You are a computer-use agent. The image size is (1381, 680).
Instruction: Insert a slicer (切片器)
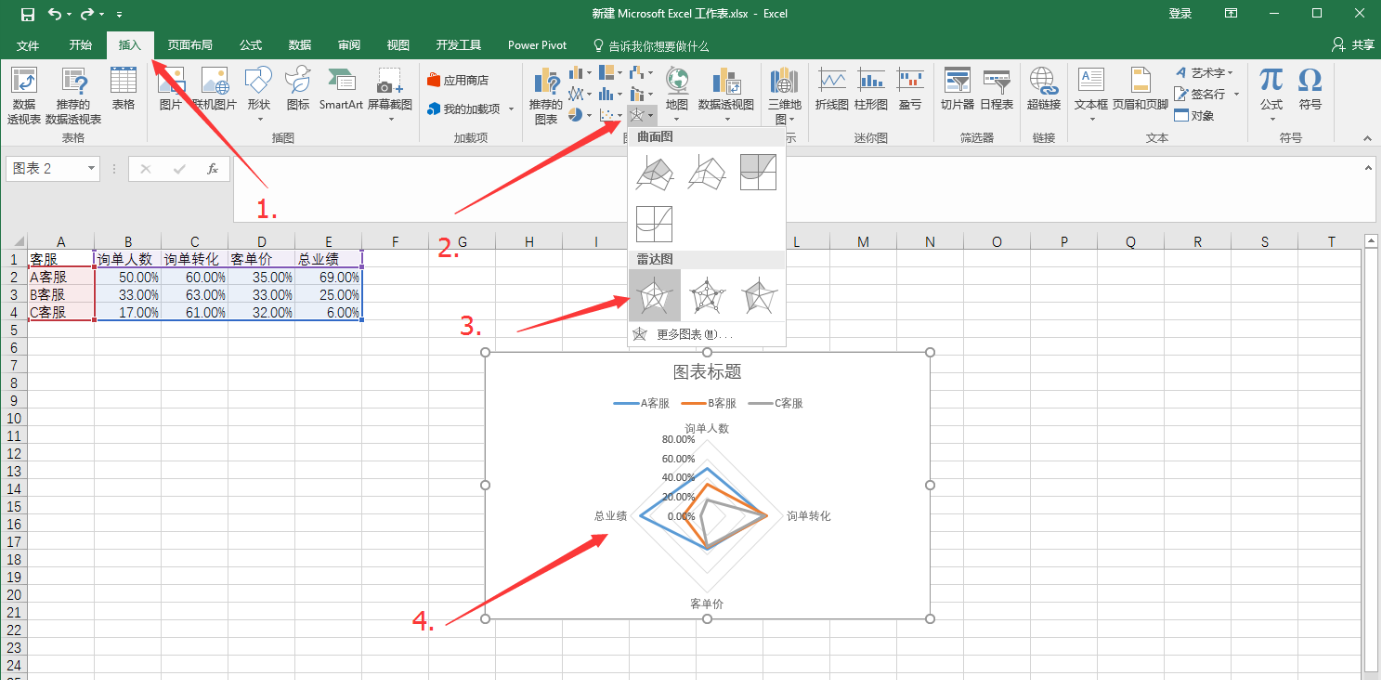[957, 89]
